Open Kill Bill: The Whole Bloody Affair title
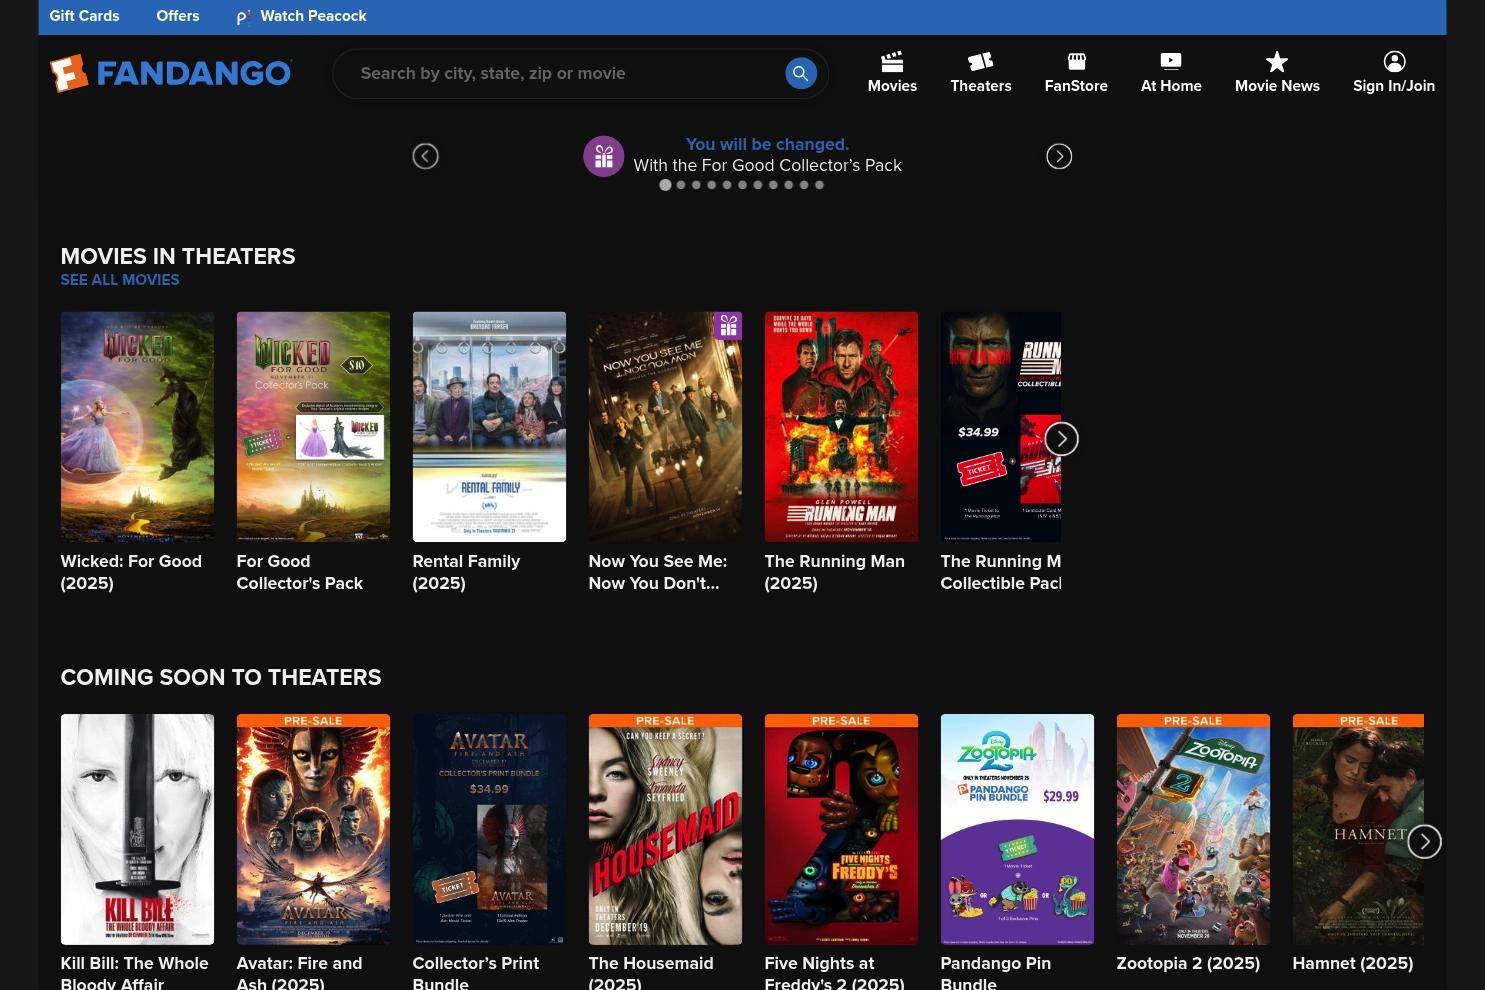Screen dimensions: 1485x990 click(x=135, y=972)
